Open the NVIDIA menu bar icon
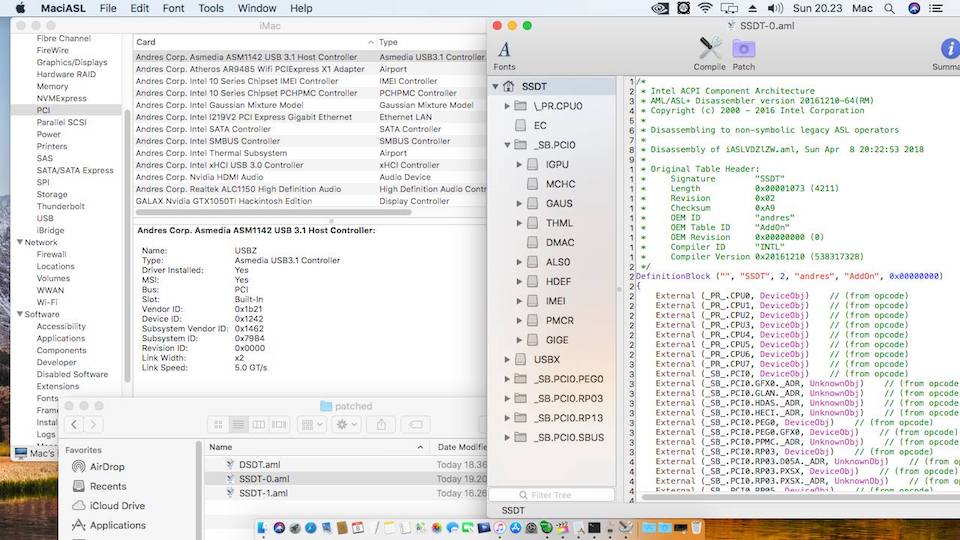The height and width of the screenshot is (540, 960). [x=659, y=9]
